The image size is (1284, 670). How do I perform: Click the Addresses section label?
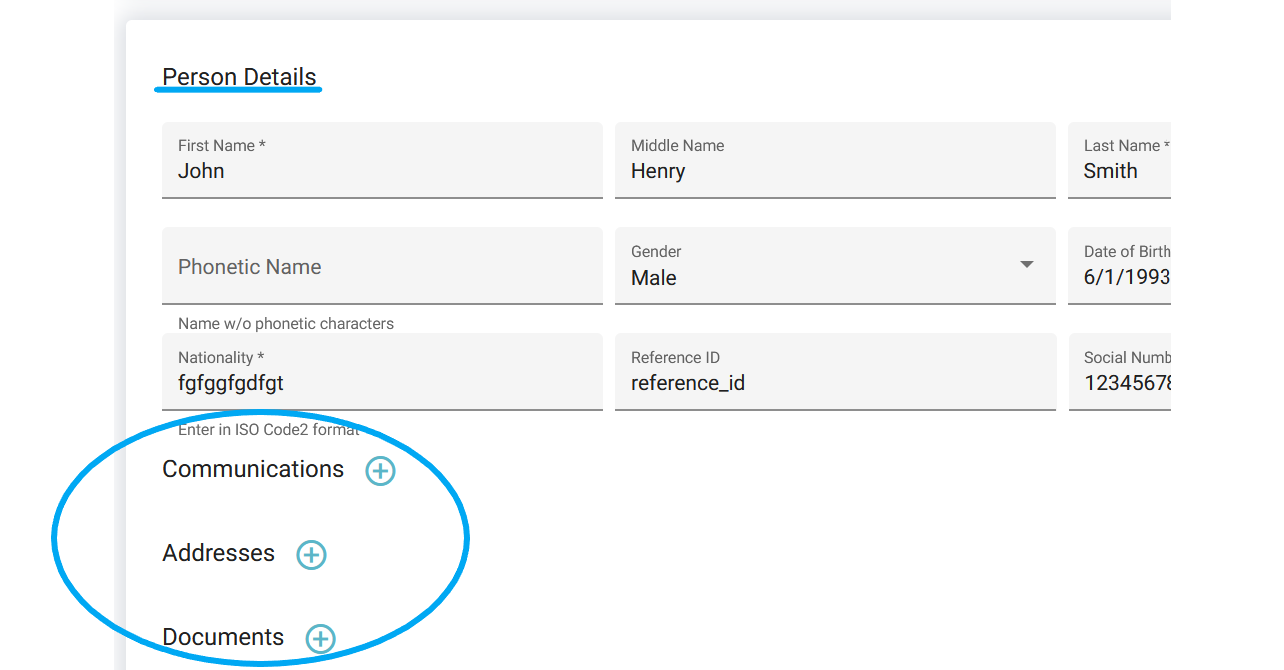click(x=218, y=553)
